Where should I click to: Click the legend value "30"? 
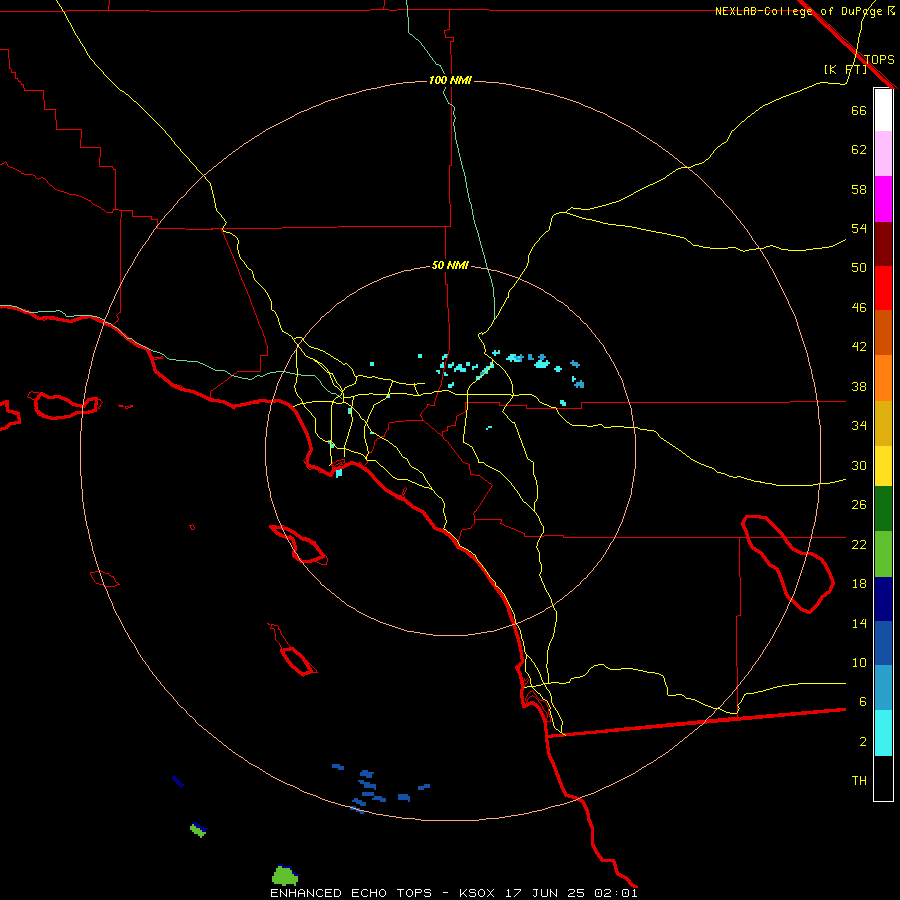click(x=859, y=465)
